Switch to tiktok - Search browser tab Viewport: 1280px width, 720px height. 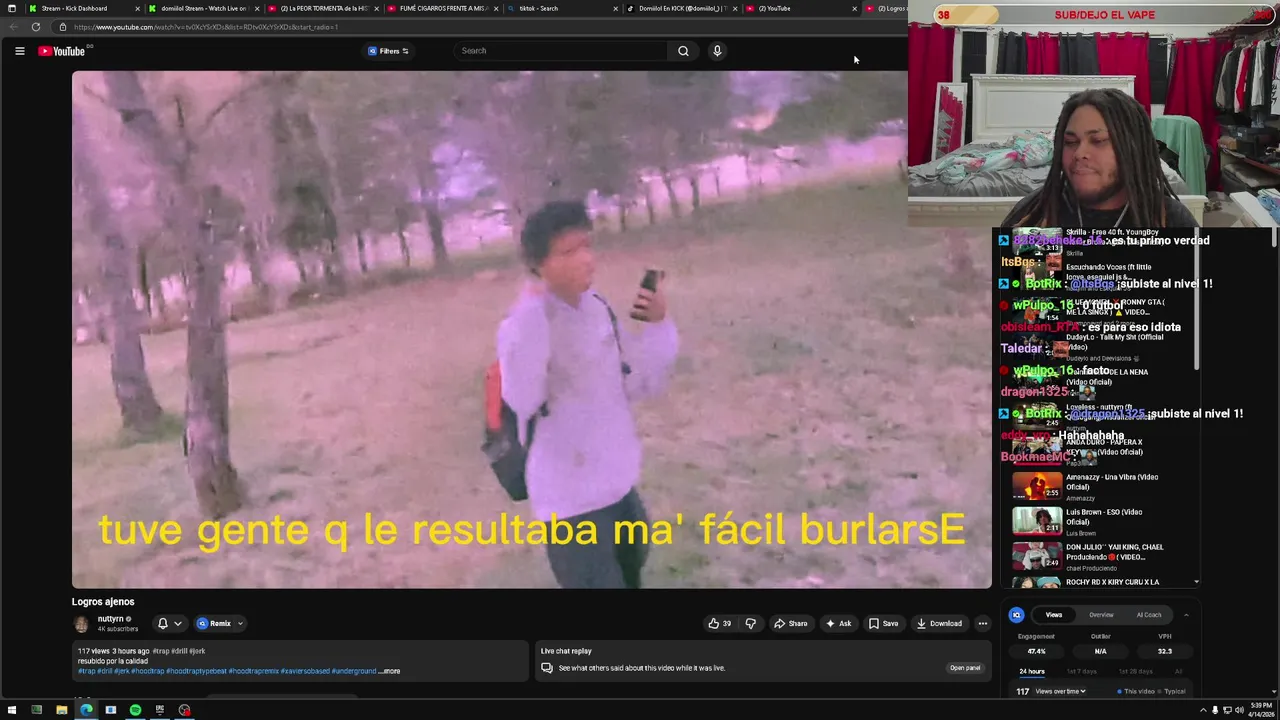click(x=560, y=8)
